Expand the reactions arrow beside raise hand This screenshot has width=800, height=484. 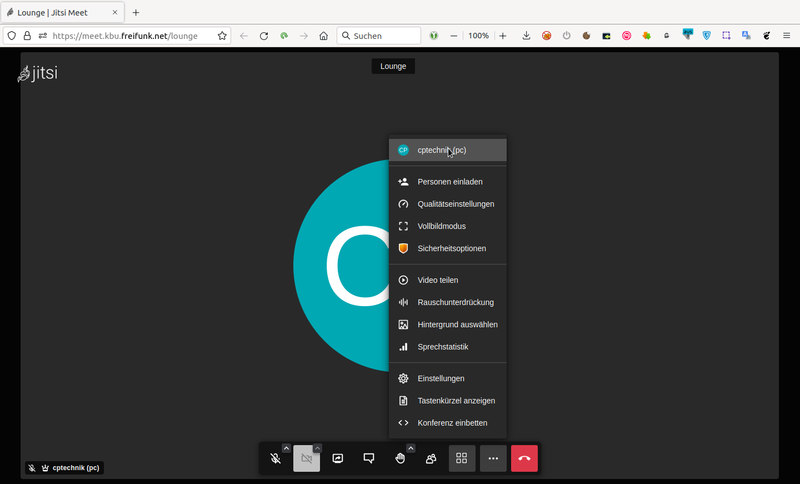(410, 448)
